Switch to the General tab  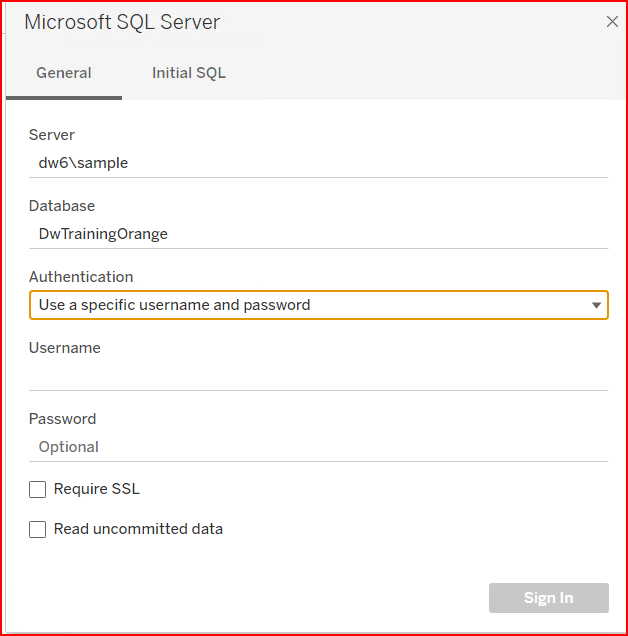click(64, 73)
